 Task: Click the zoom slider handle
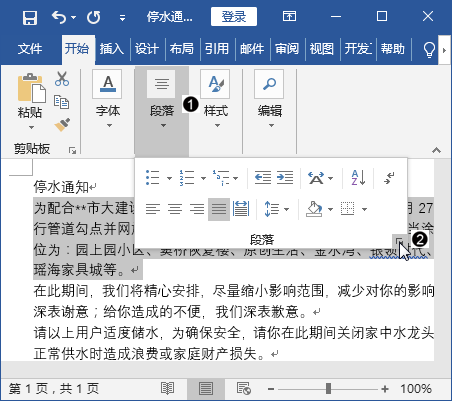[x=328, y=388]
